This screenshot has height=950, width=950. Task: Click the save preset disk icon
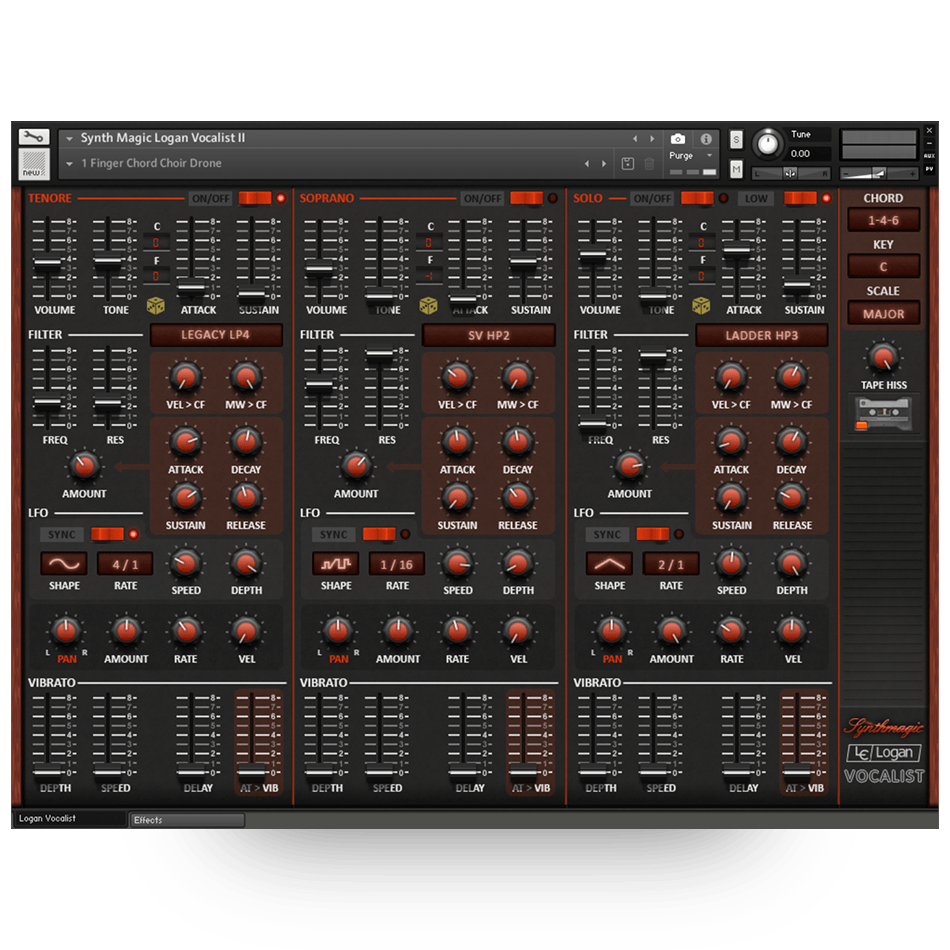point(628,164)
